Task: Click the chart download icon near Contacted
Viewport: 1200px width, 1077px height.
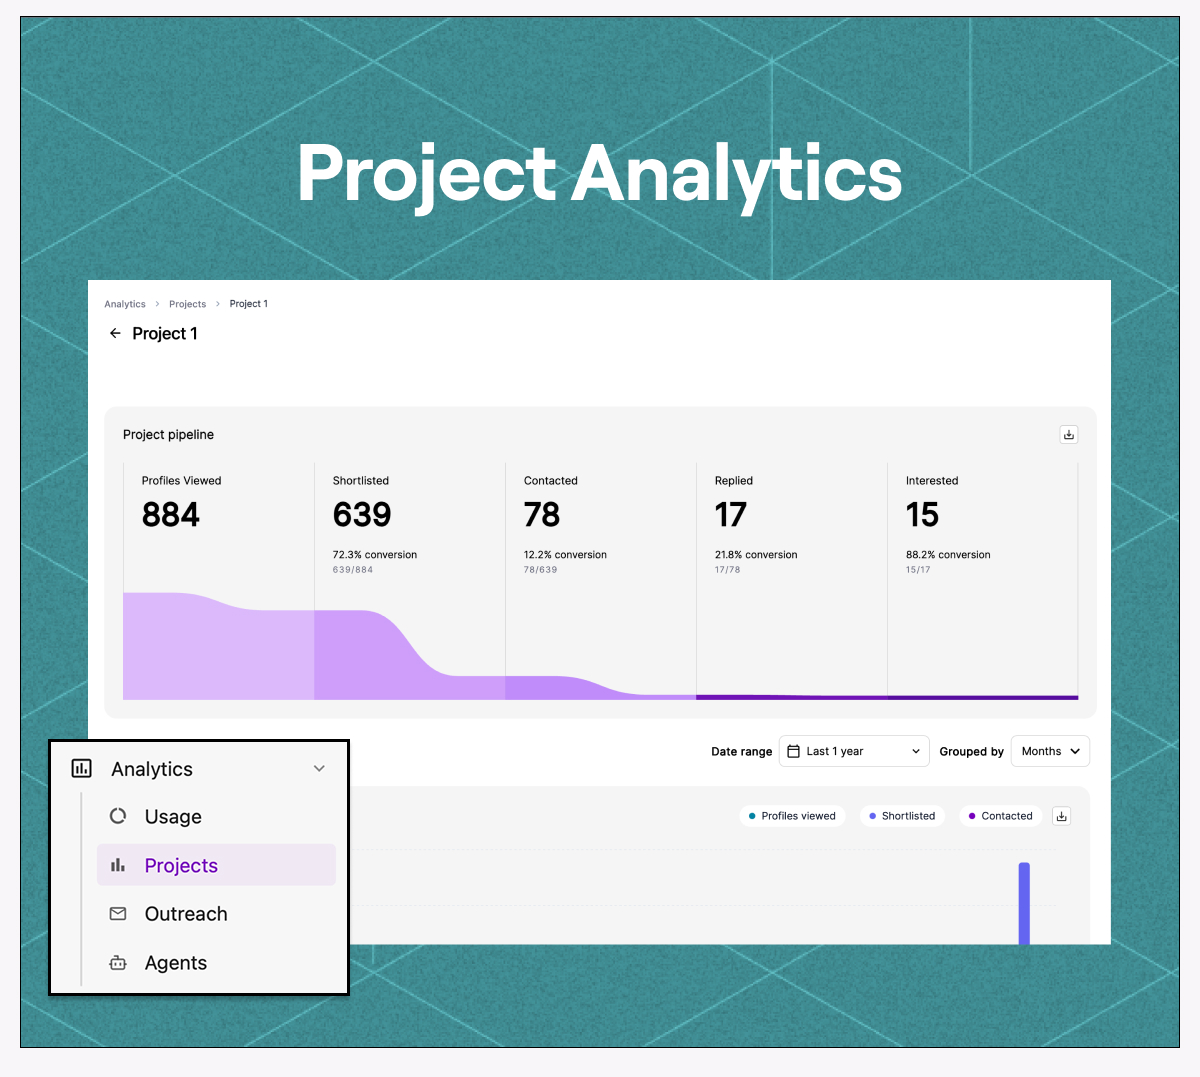Action: pyautogui.click(x=1062, y=816)
